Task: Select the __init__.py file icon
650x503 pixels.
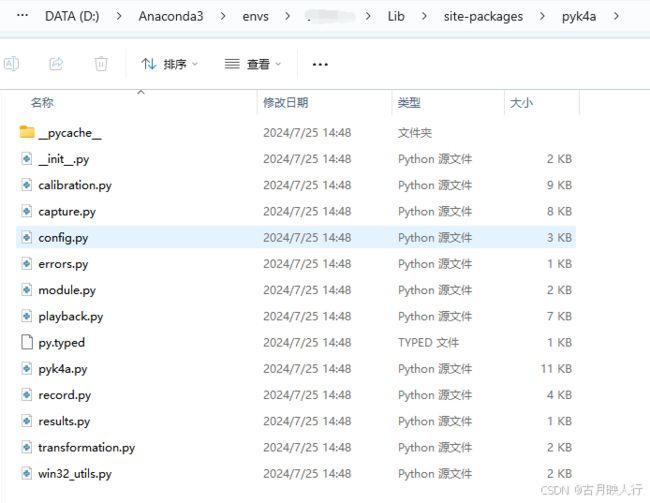Action: (27, 158)
